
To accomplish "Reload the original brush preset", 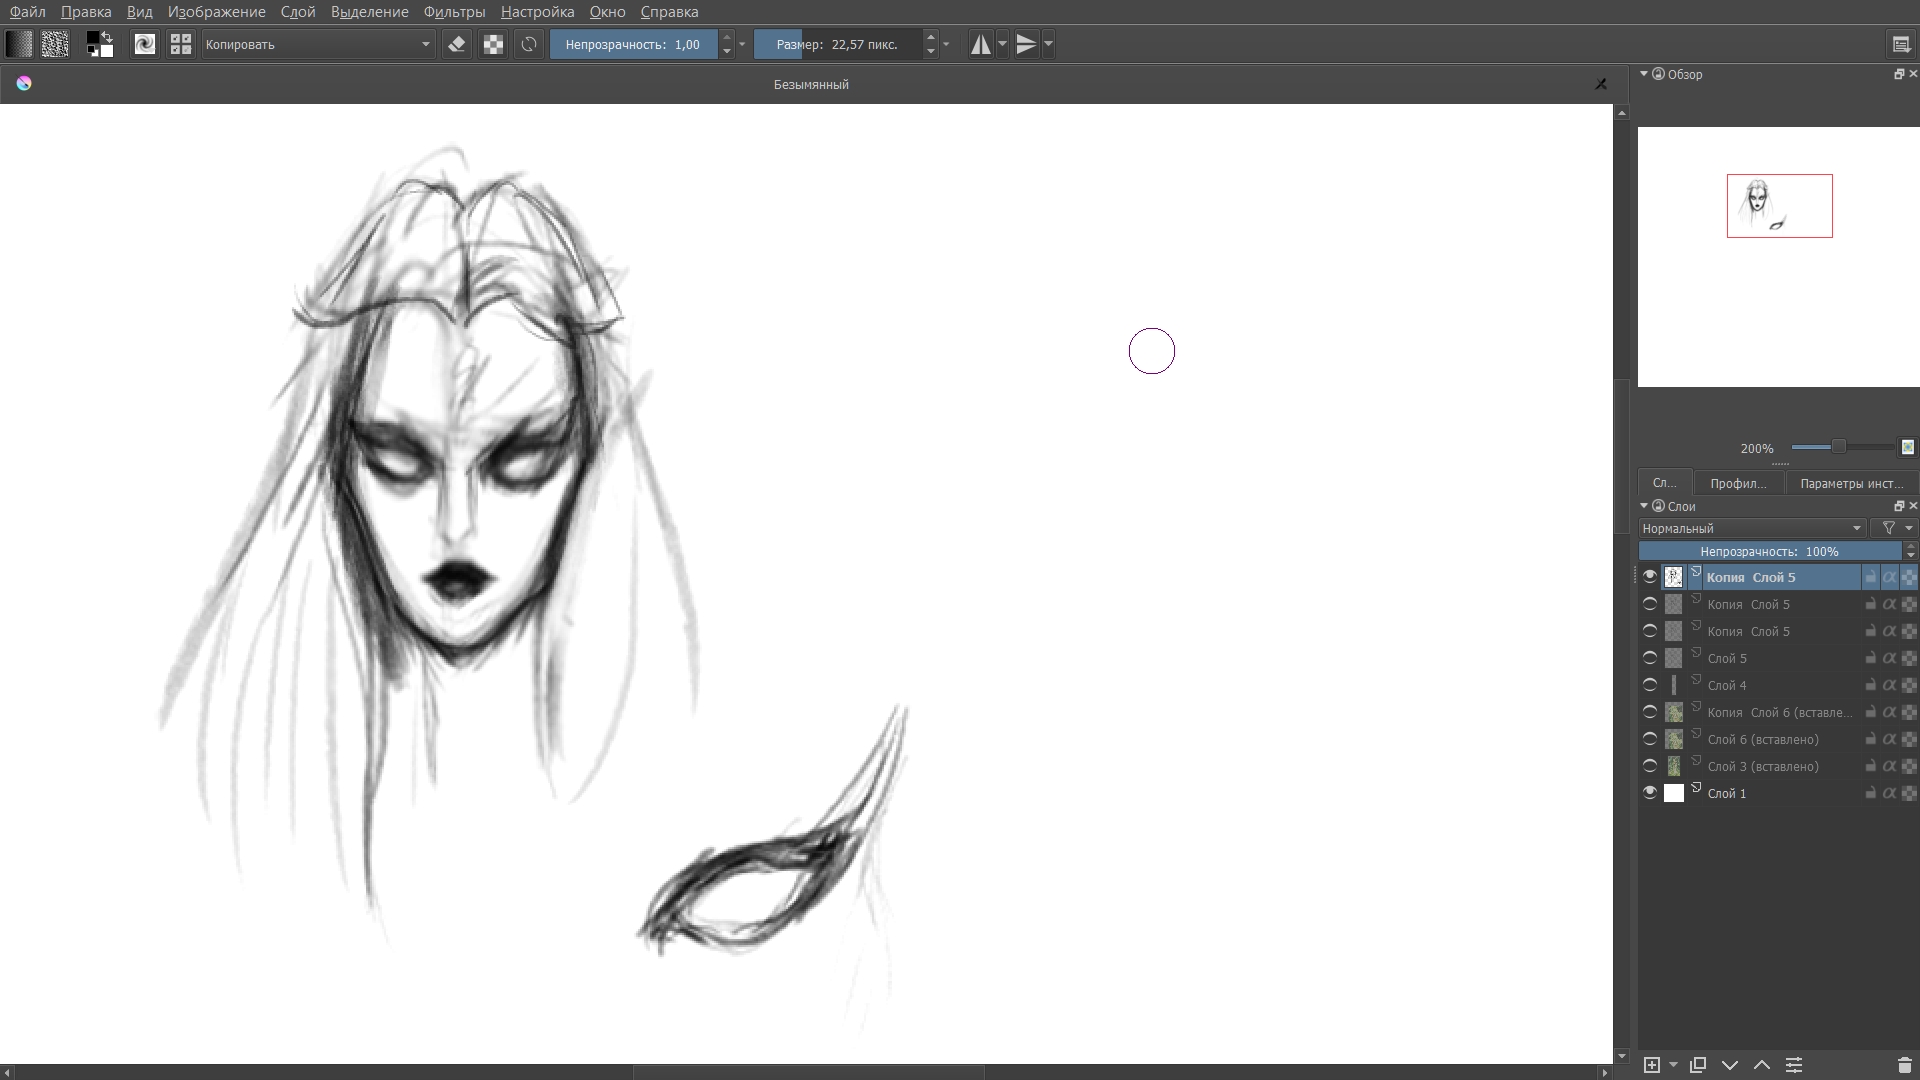I will pyautogui.click(x=529, y=44).
